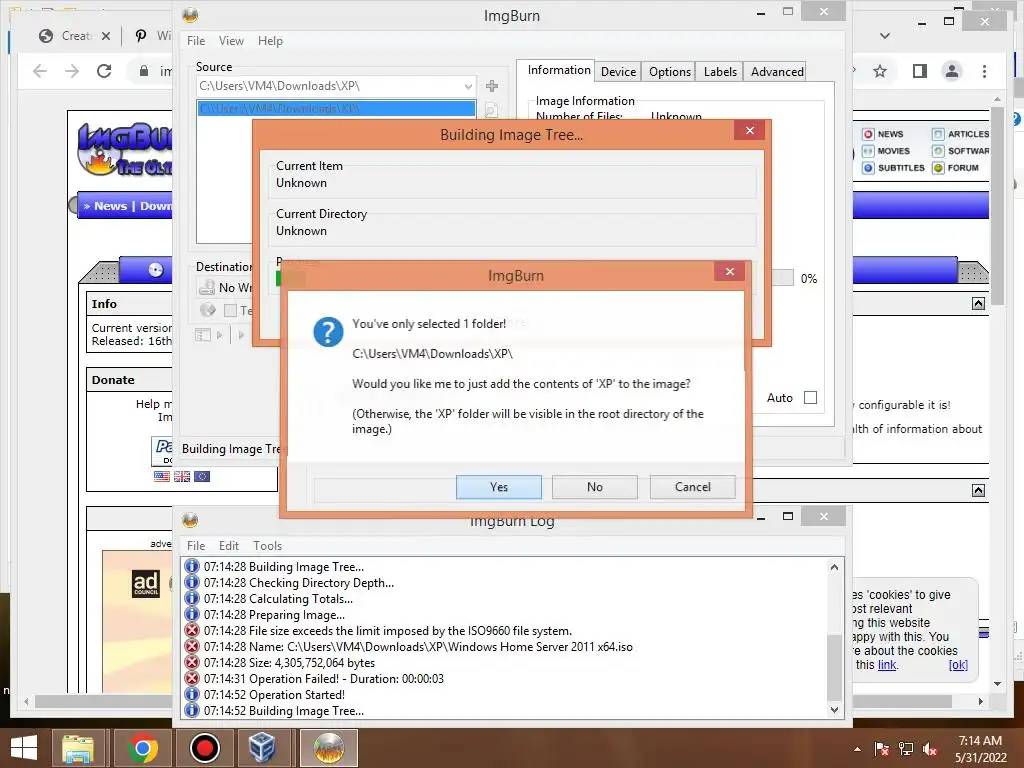
Task: Click the News link in site navigation
Action: [x=110, y=206]
